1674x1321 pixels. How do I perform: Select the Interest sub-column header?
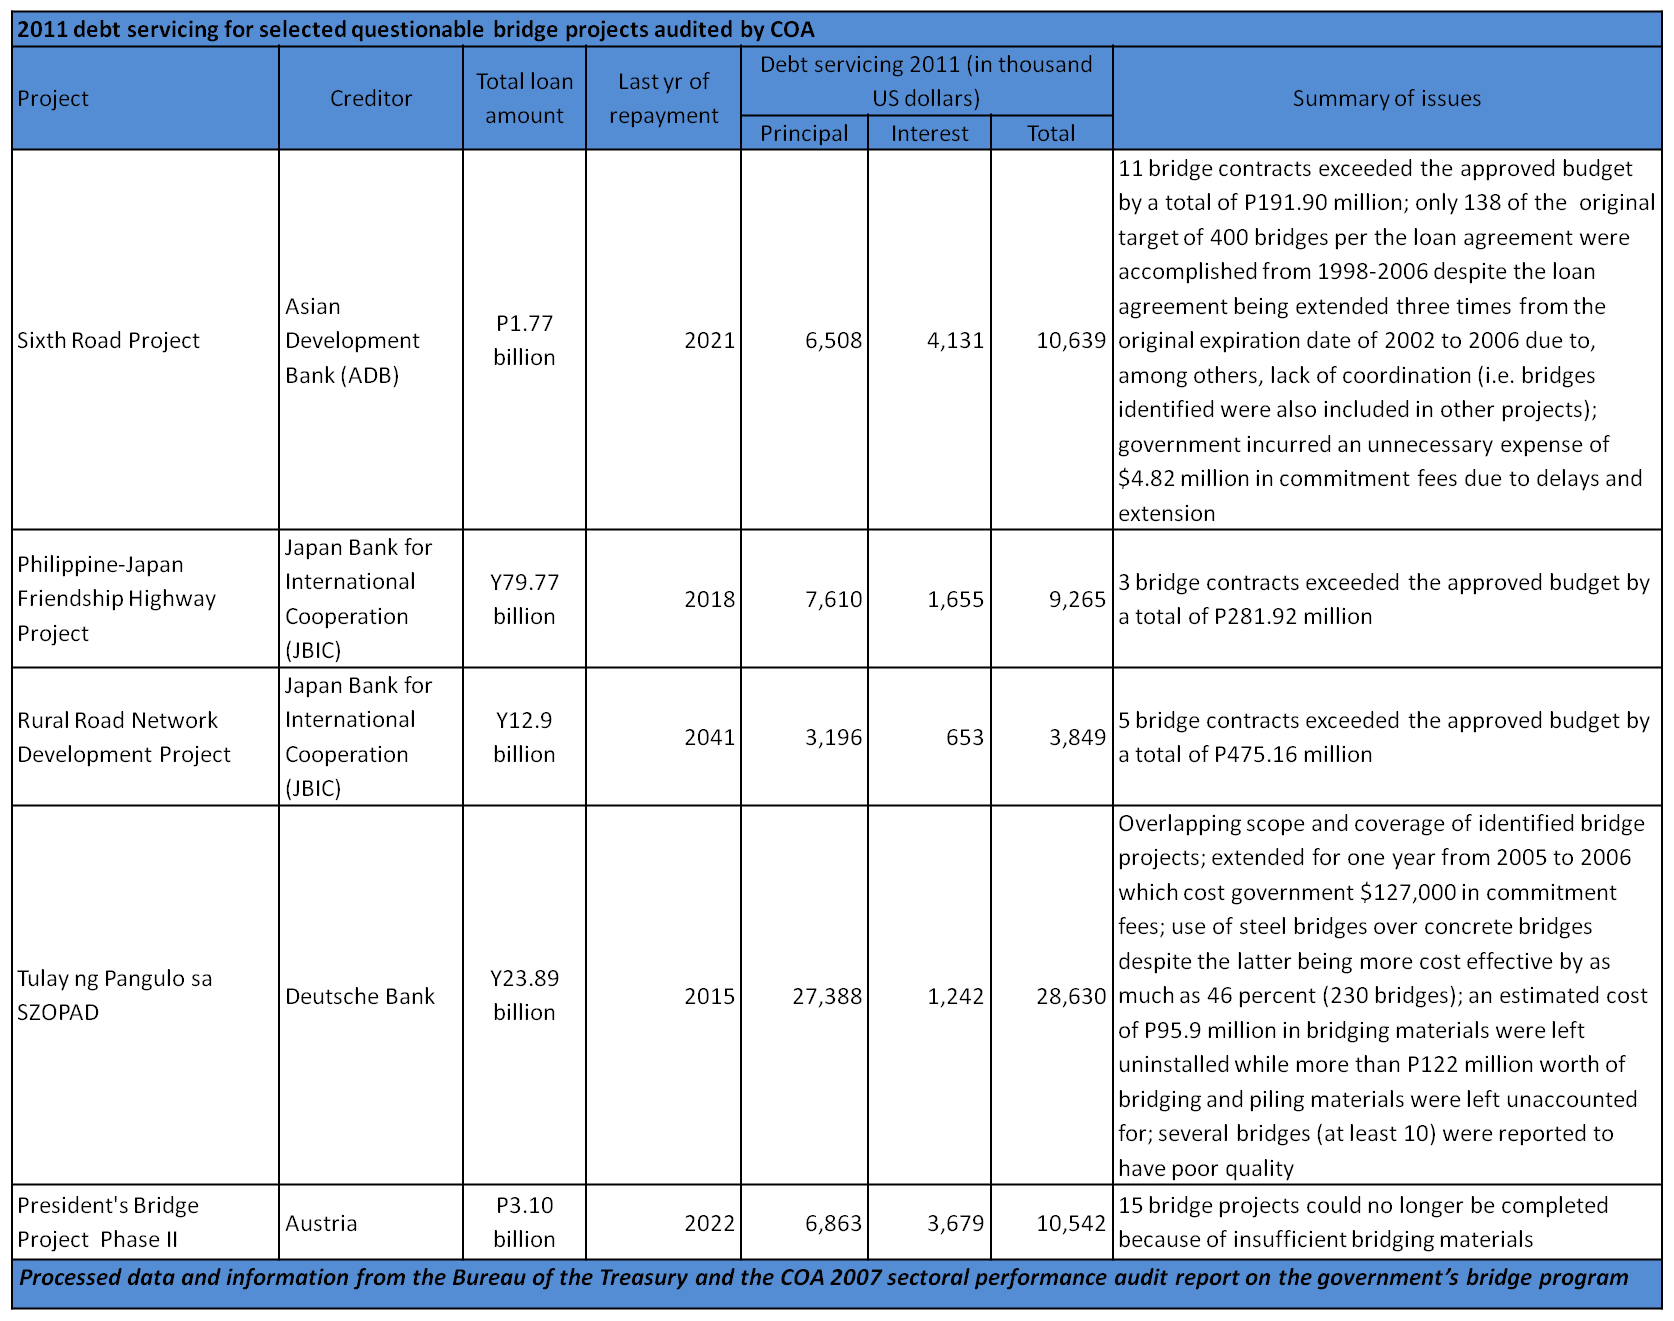coord(929,133)
